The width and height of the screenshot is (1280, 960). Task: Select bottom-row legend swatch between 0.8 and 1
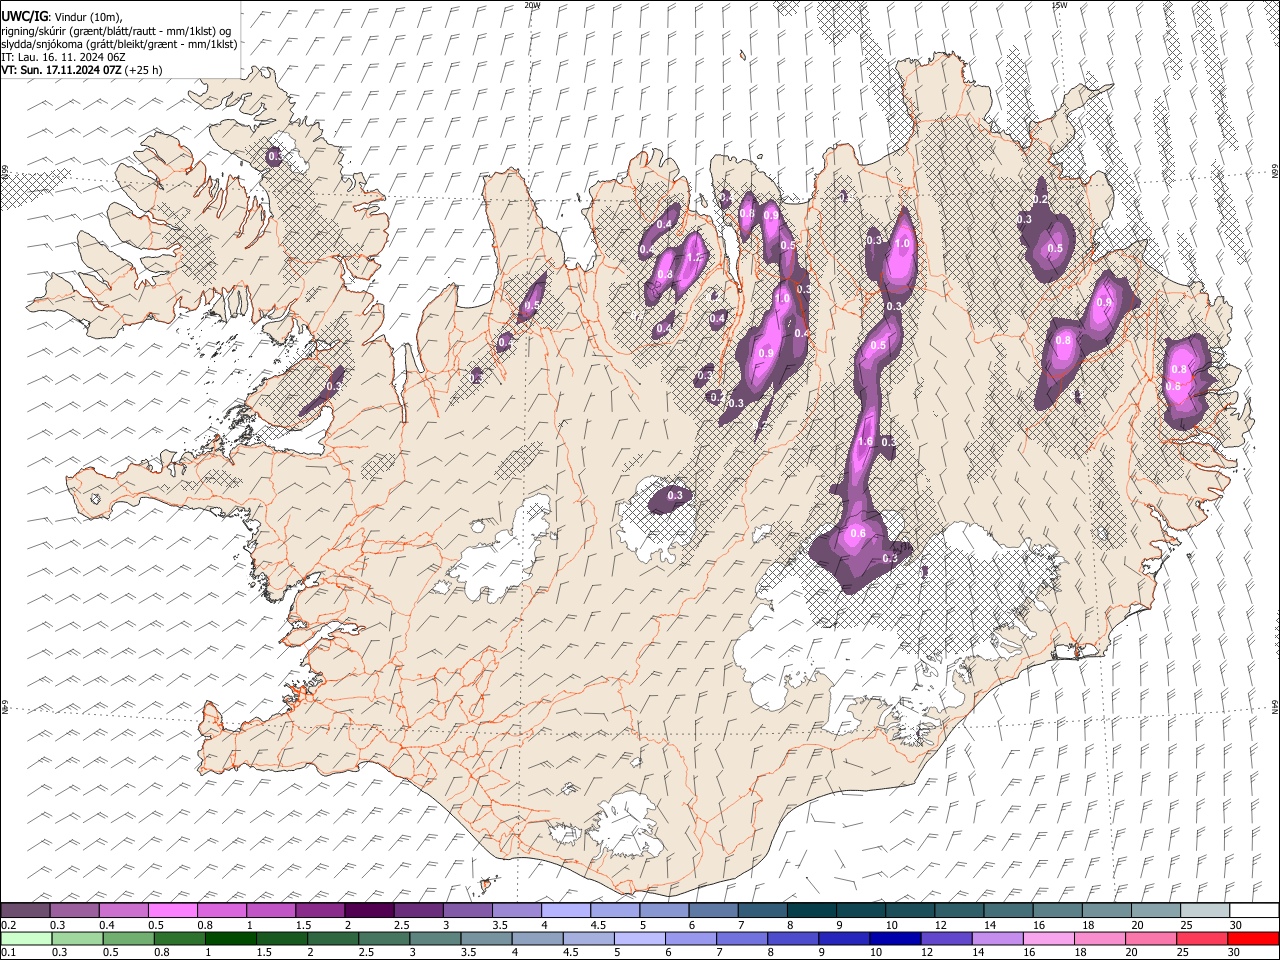[179, 938]
